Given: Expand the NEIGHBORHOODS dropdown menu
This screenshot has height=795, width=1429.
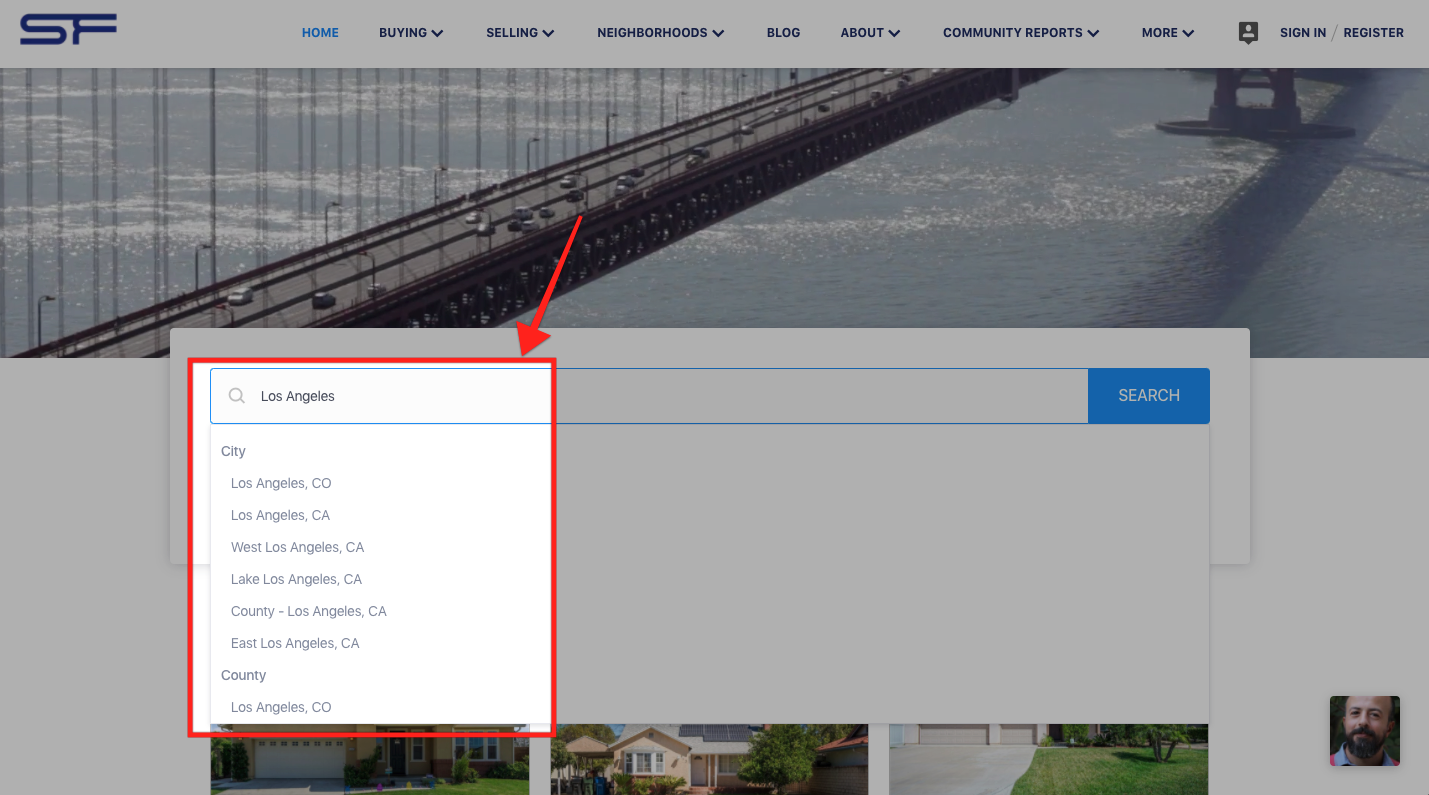Looking at the screenshot, I should click(x=660, y=33).
